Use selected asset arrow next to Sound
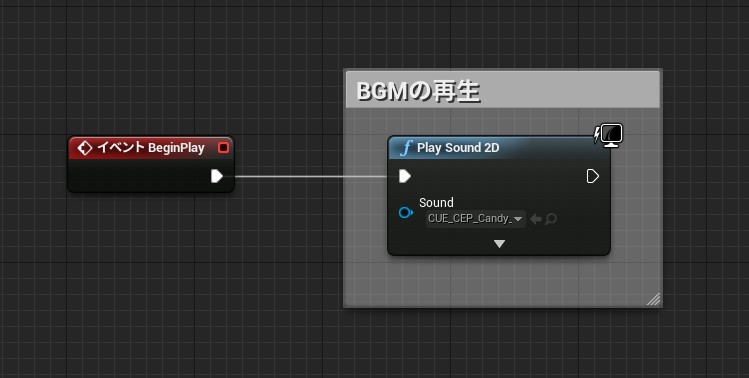The height and width of the screenshot is (378, 749). pyautogui.click(x=536, y=219)
